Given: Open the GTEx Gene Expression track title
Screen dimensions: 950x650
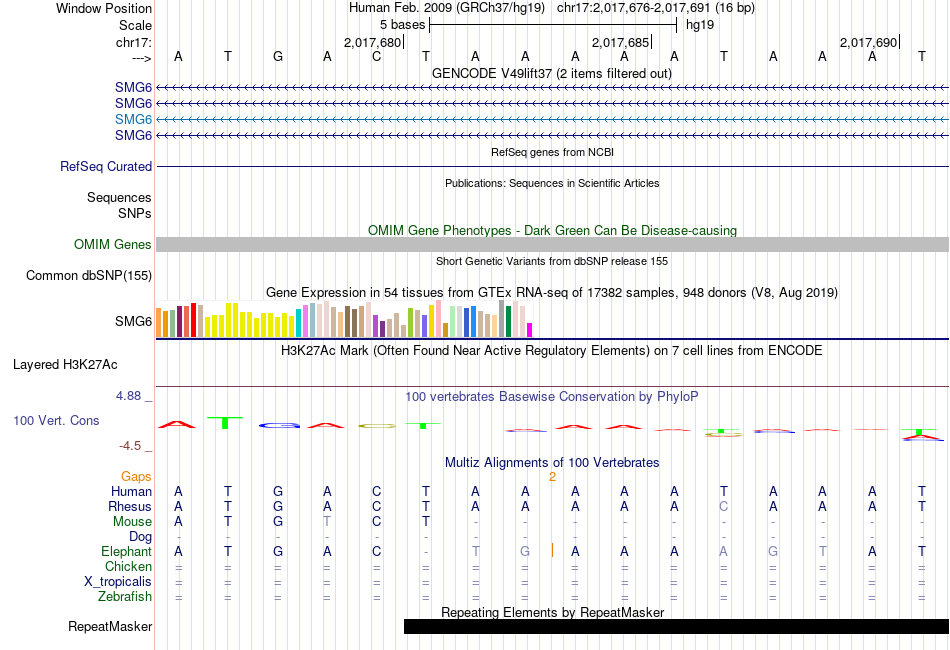Looking at the screenshot, I should pos(552,293).
